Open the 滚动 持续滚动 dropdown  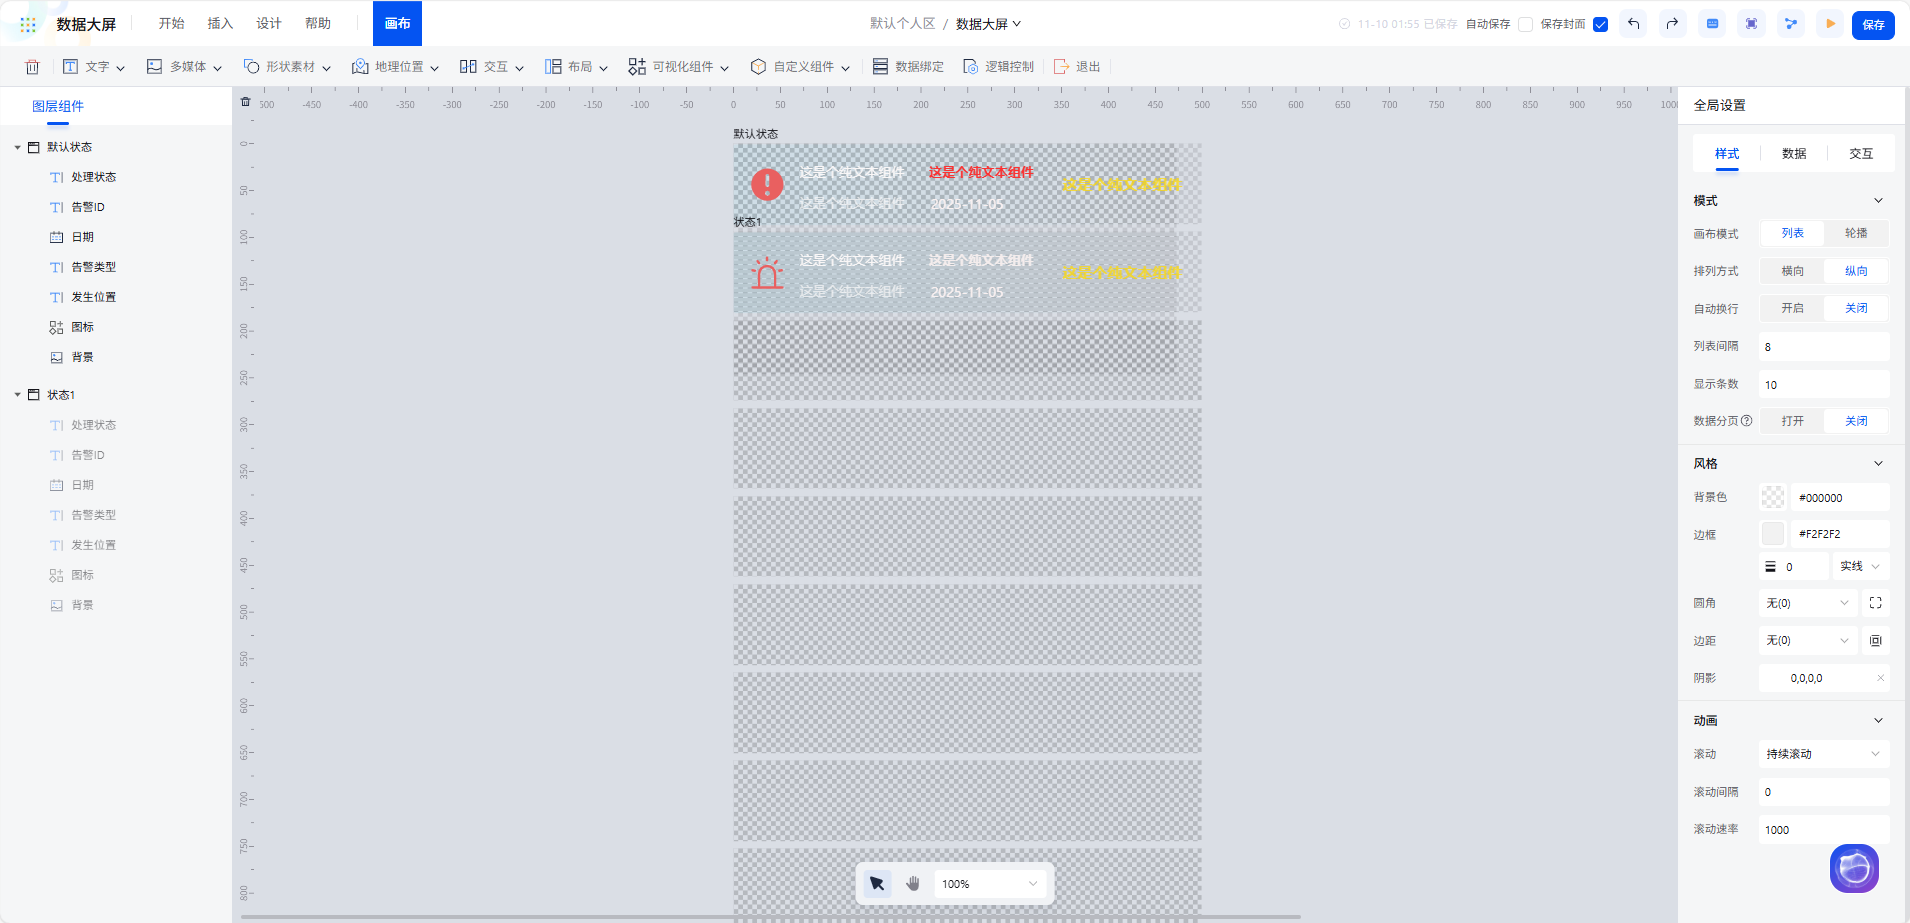click(x=1823, y=754)
